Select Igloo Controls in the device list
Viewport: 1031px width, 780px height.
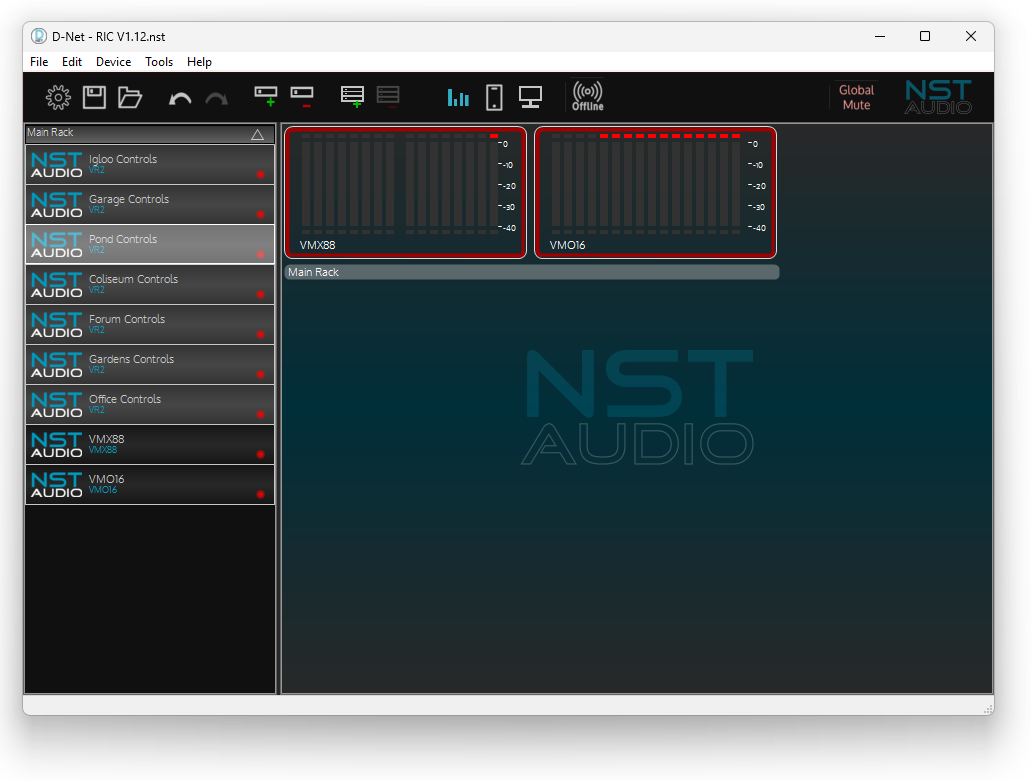[150, 164]
